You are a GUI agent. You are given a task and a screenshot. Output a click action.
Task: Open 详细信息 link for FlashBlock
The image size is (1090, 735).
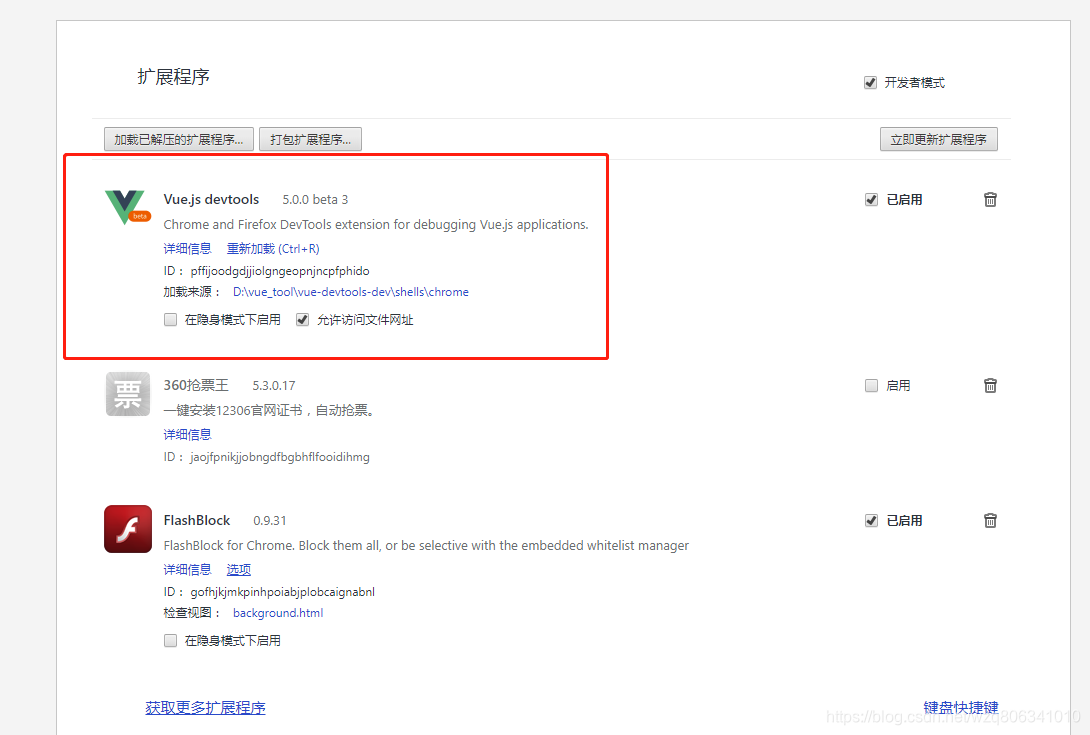pyautogui.click(x=187, y=570)
